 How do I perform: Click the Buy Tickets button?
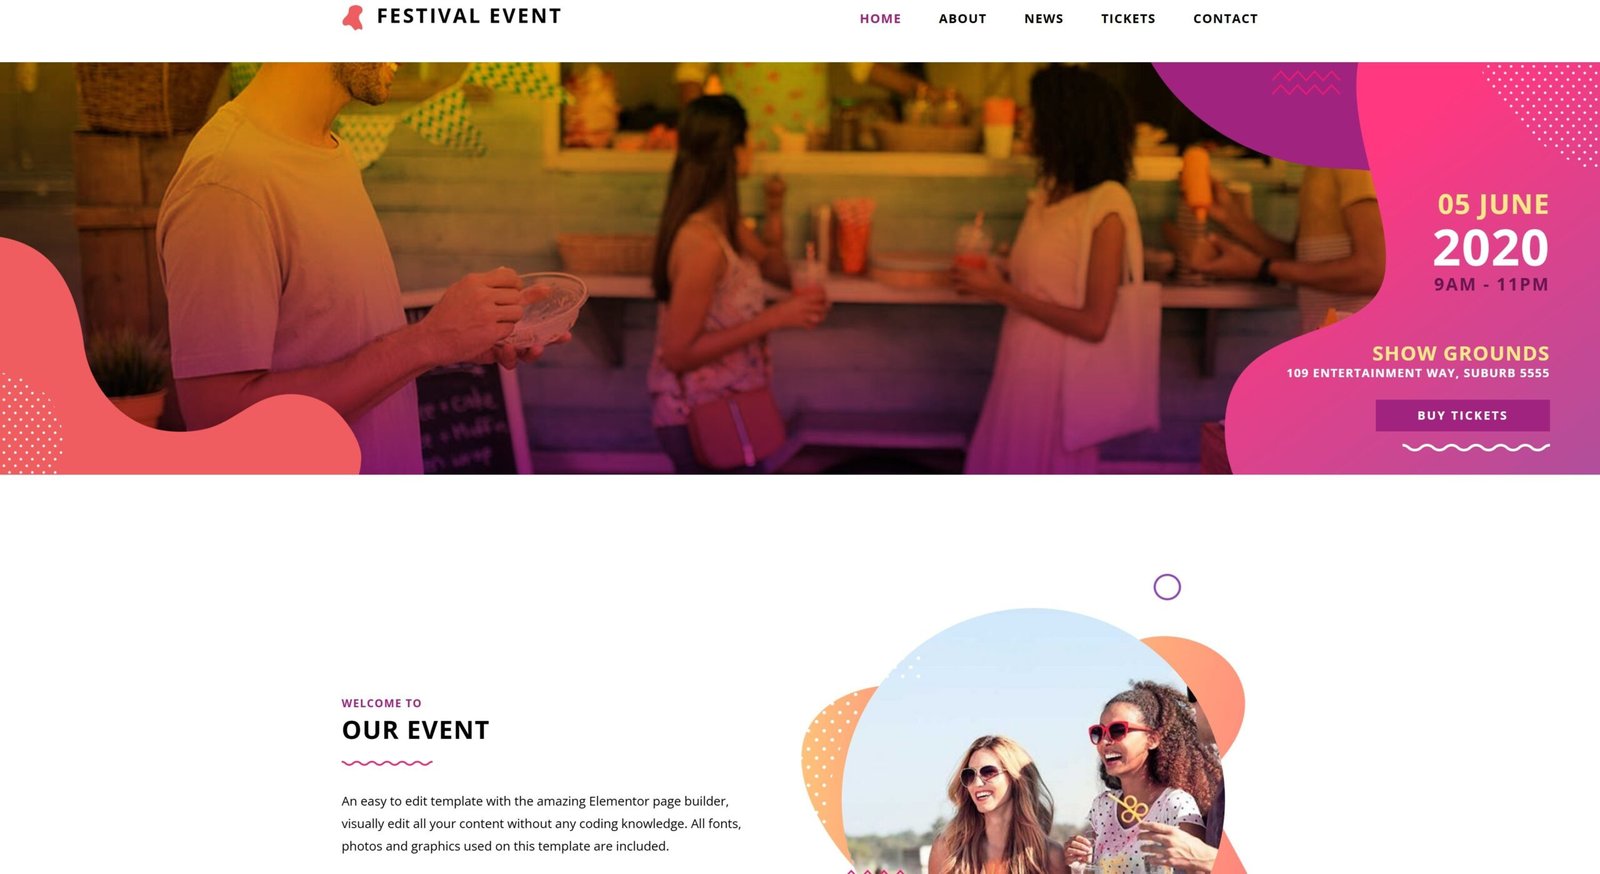click(x=1462, y=415)
